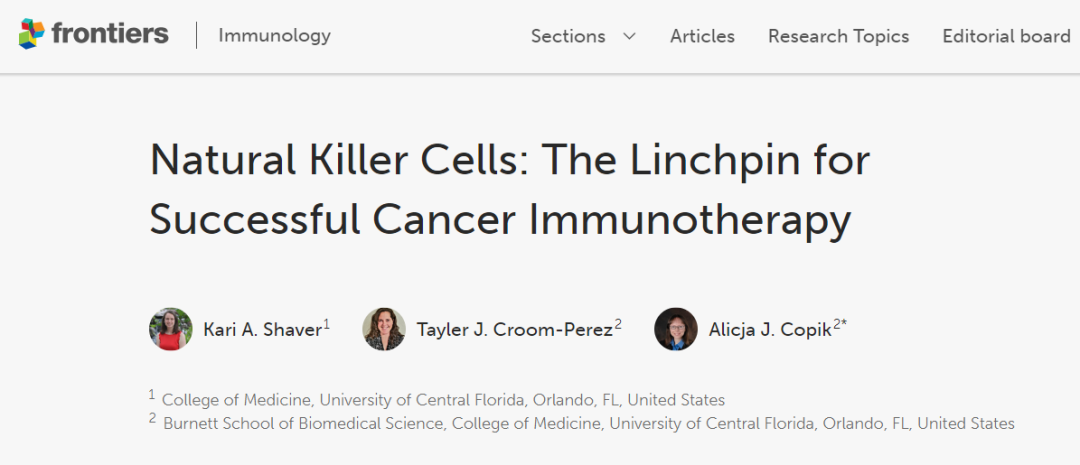Open the Articles menu item
Image resolution: width=1080 pixels, height=465 pixels.
[702, 36]
